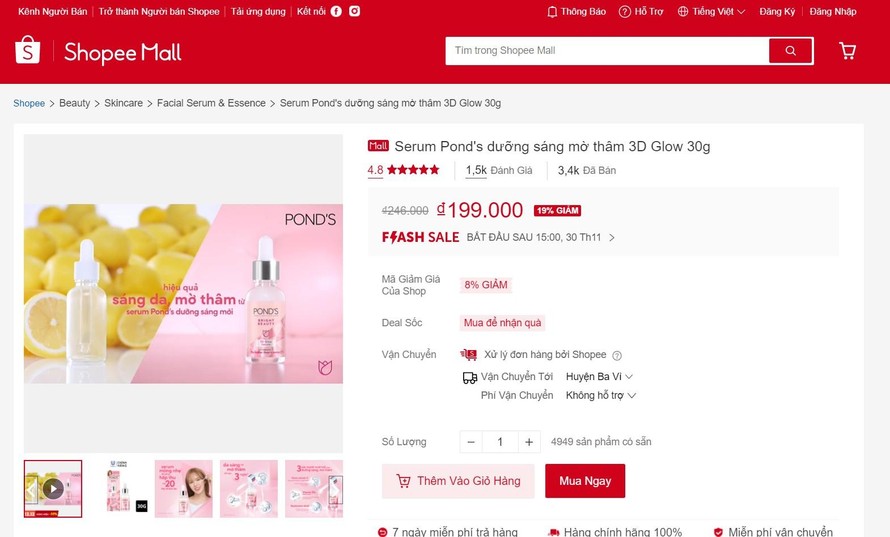Select the model photo thumbnail

pyautogui.click(x=183, y=488)
